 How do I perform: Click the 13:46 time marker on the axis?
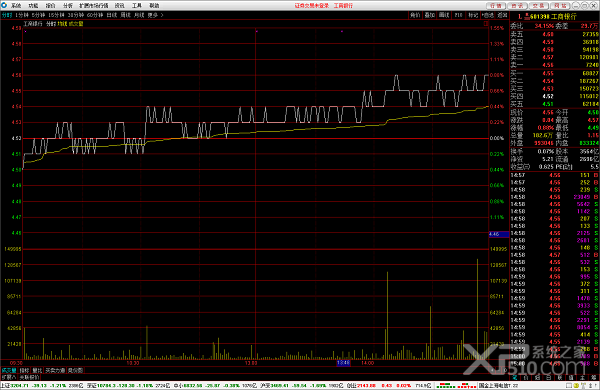tap(343, 363)
